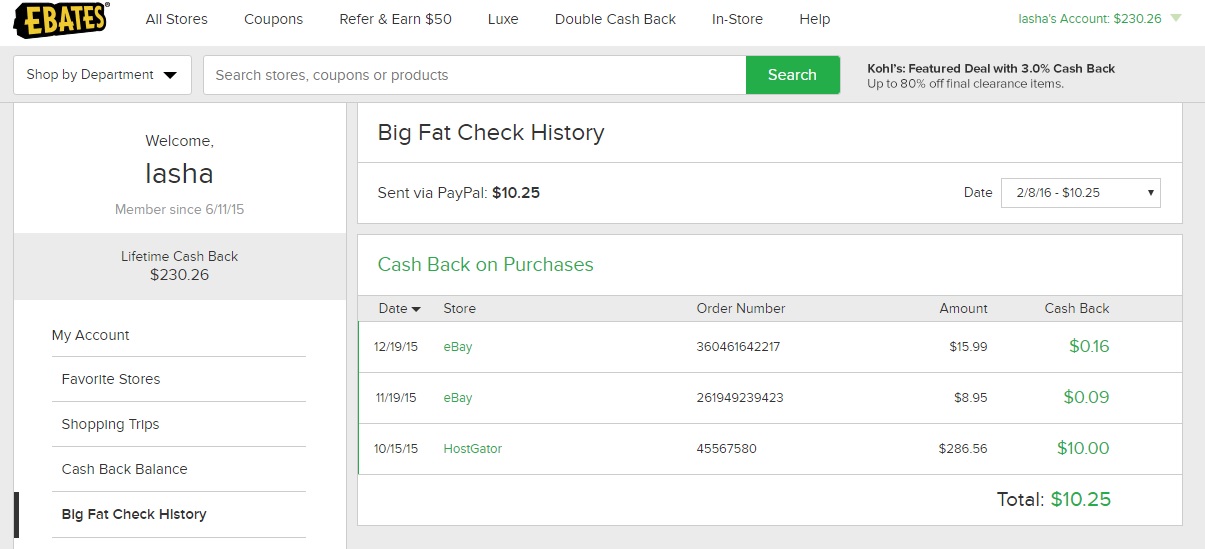Open eBay link for 12/19/15 order
Screen dimensions: 1205x549
click(458, 347)
